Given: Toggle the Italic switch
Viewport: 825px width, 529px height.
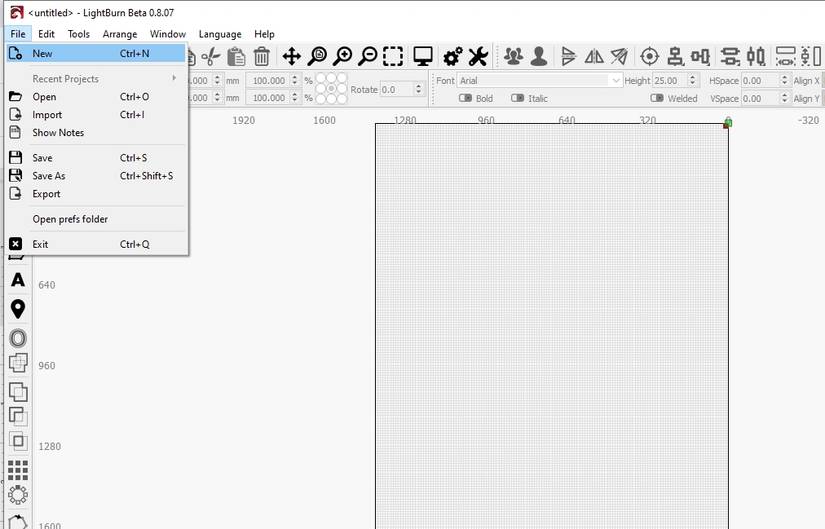Looking at the screenshot, I should click(517, 98).
